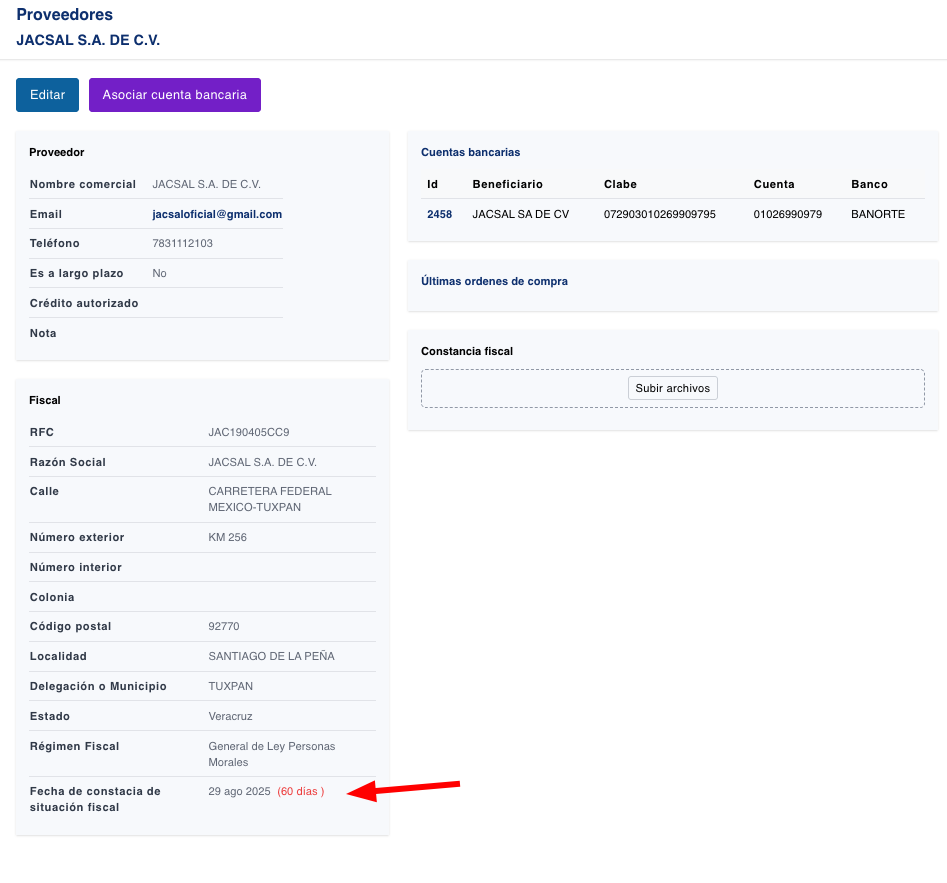The width and height of the screenshot is (947, 883).
Task: Click the date 29 ago 2025
Action: click(239, 791)
